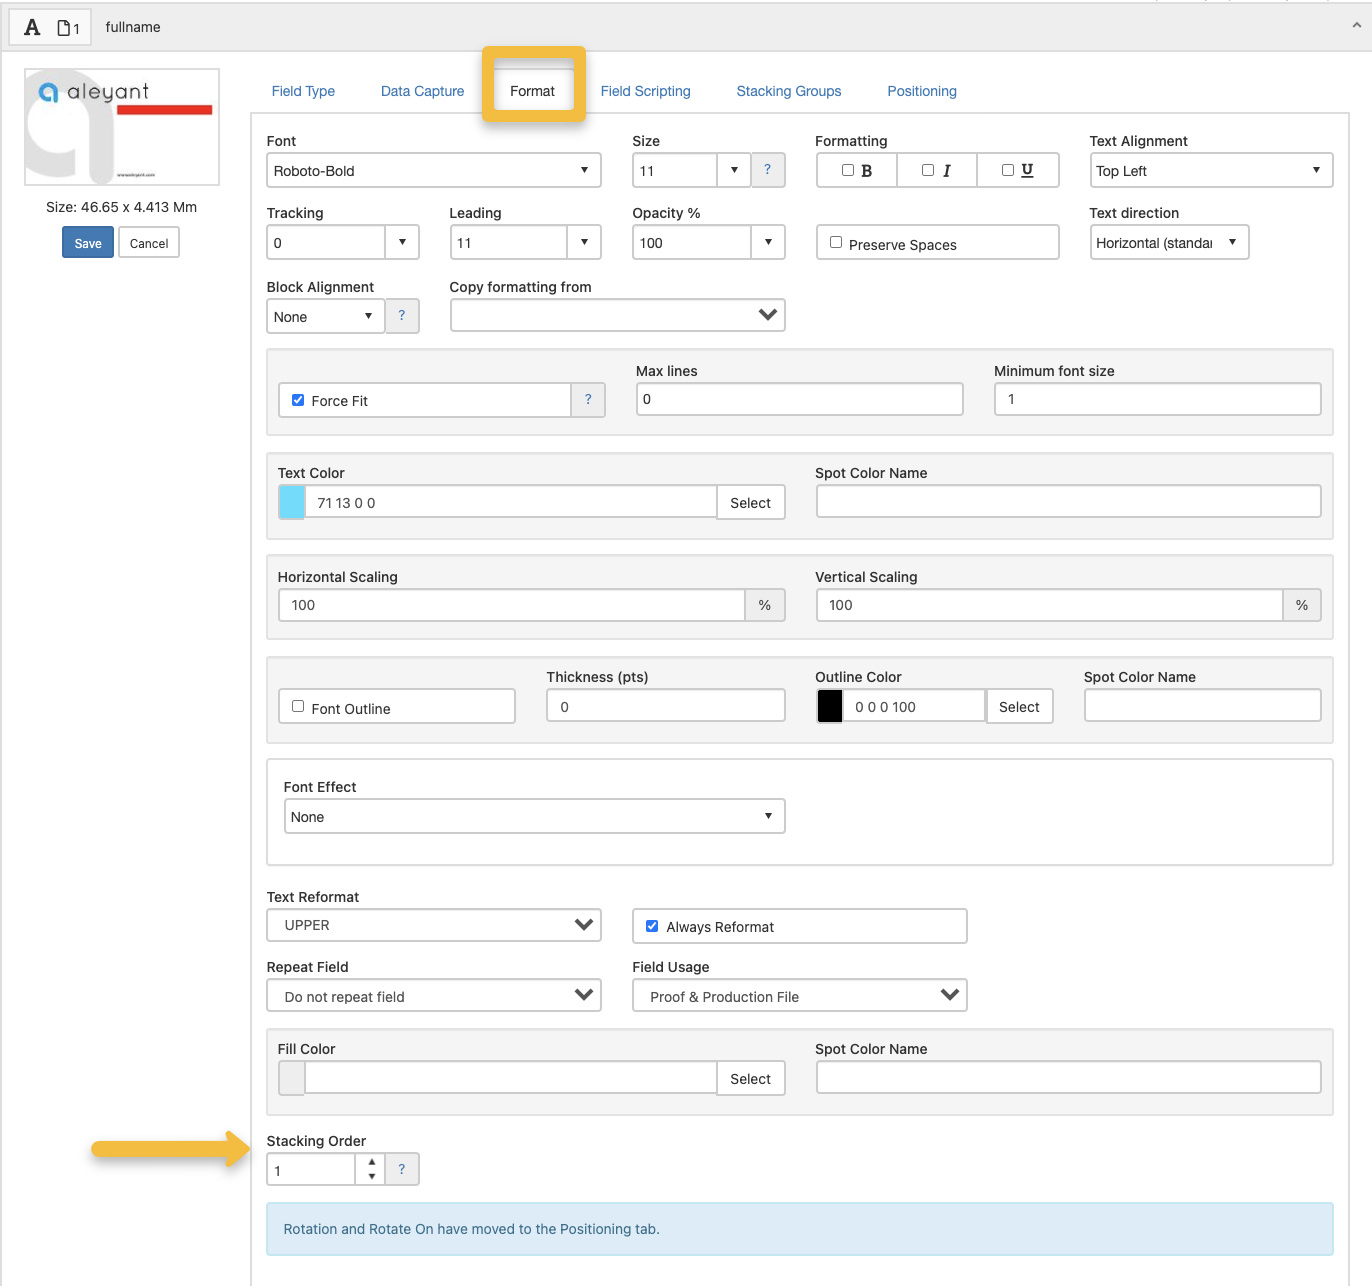
Task: Click the percent addon of Vertical Scaling
Action: click(1302, 605)
